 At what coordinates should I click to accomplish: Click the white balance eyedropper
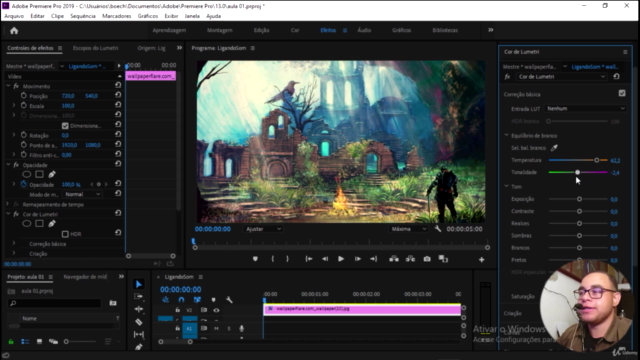click(554, 148)
